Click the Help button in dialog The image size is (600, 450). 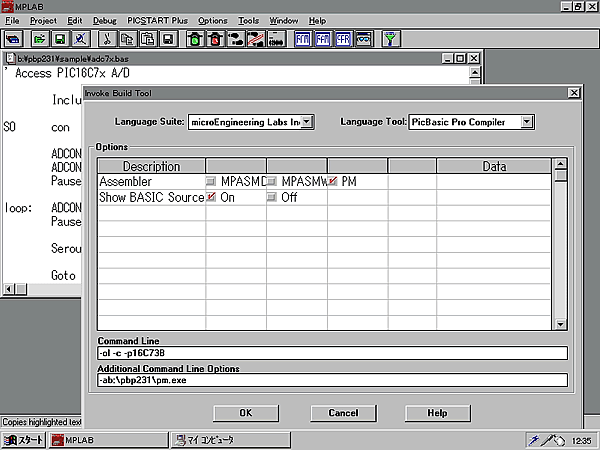tap(437, 413)
